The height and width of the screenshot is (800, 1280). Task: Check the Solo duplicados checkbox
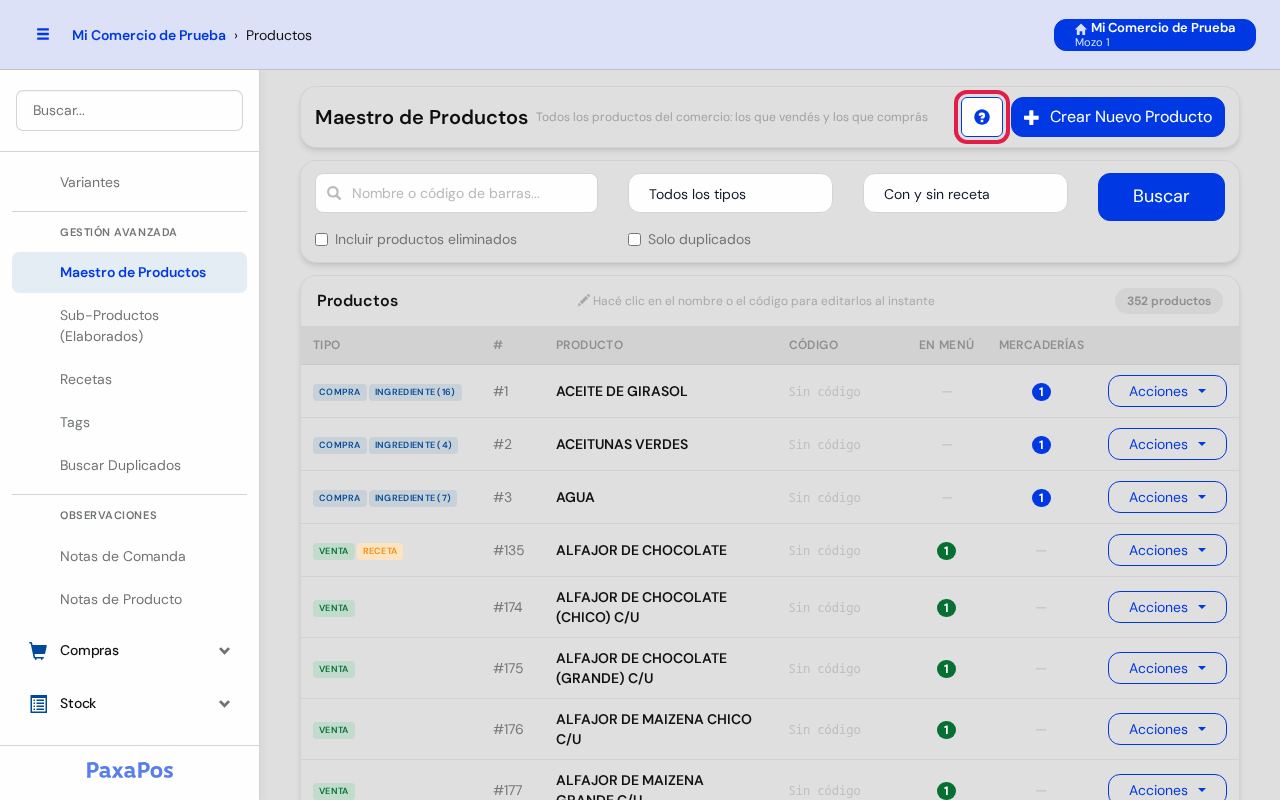(634, 240)
